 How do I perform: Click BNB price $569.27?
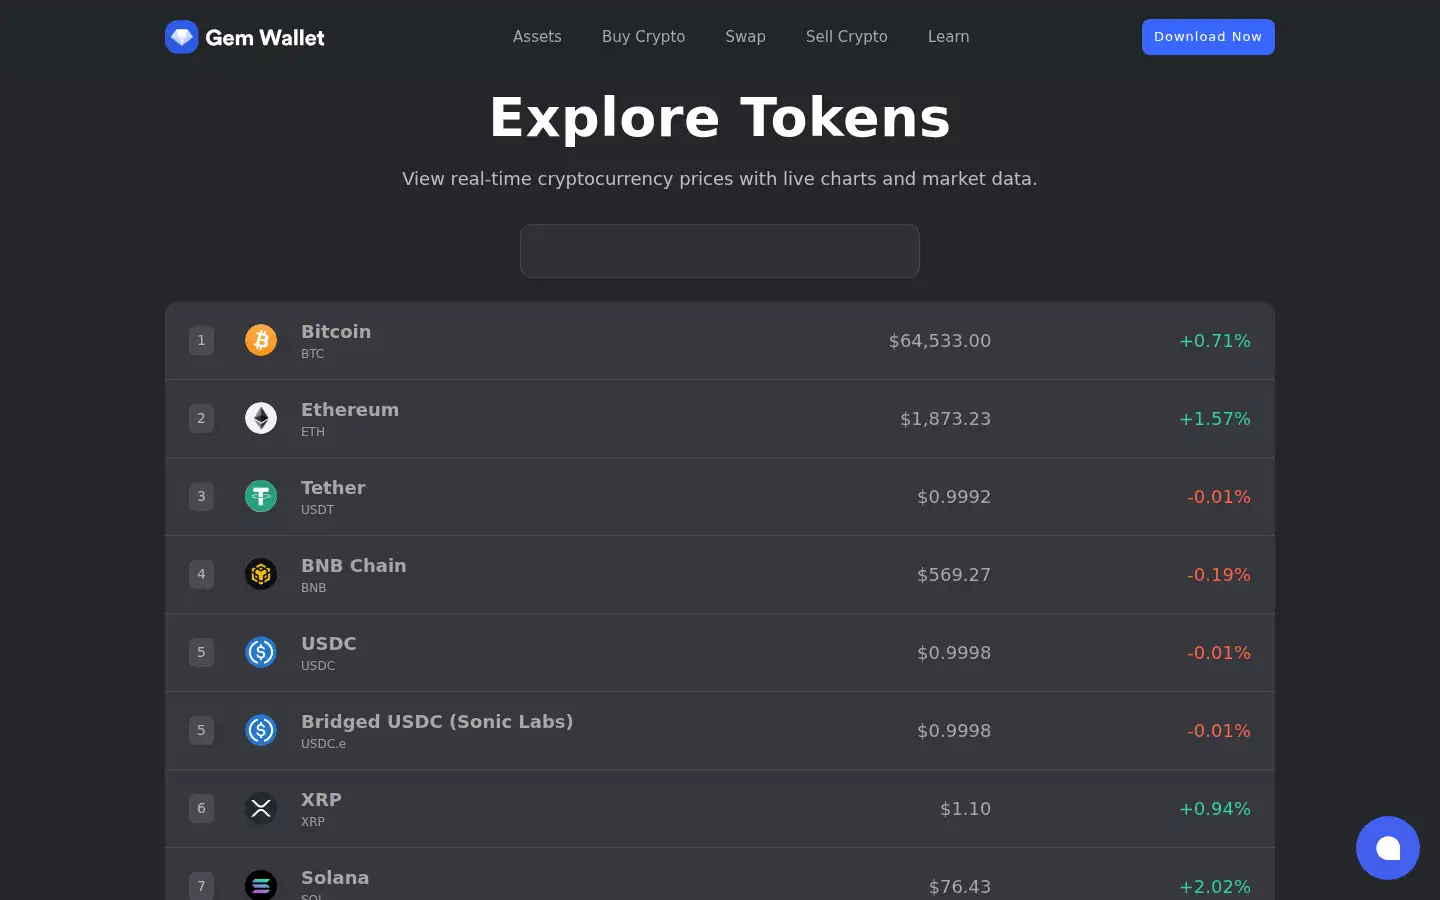click(x=954, y=575)
